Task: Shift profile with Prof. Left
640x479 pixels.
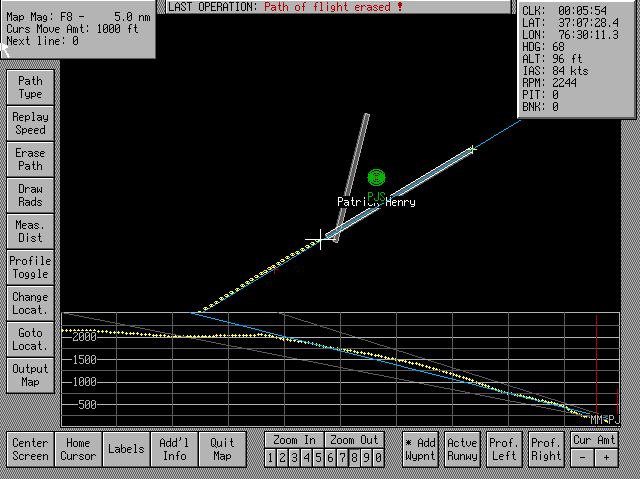Action: click(504, 449)
